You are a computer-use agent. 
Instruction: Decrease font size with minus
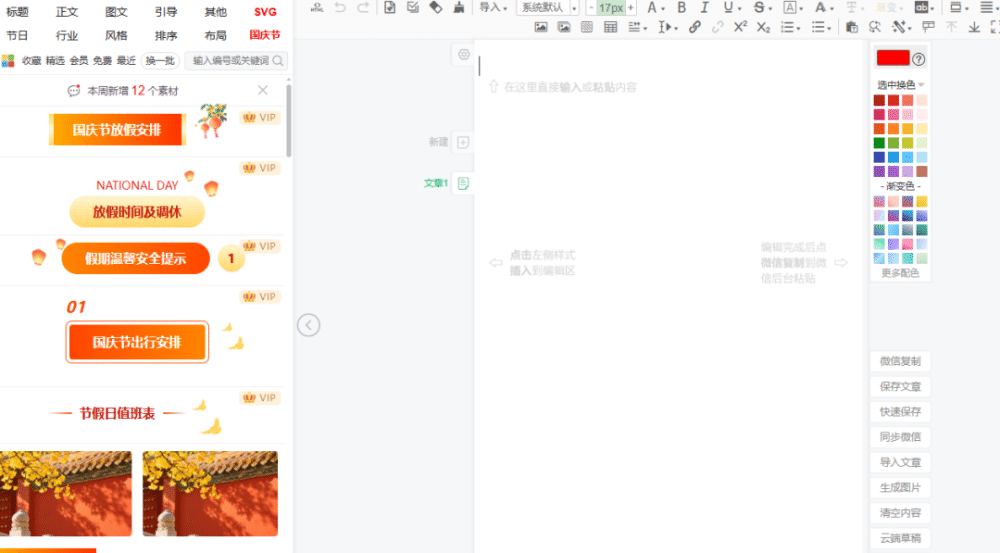point(591,8)
